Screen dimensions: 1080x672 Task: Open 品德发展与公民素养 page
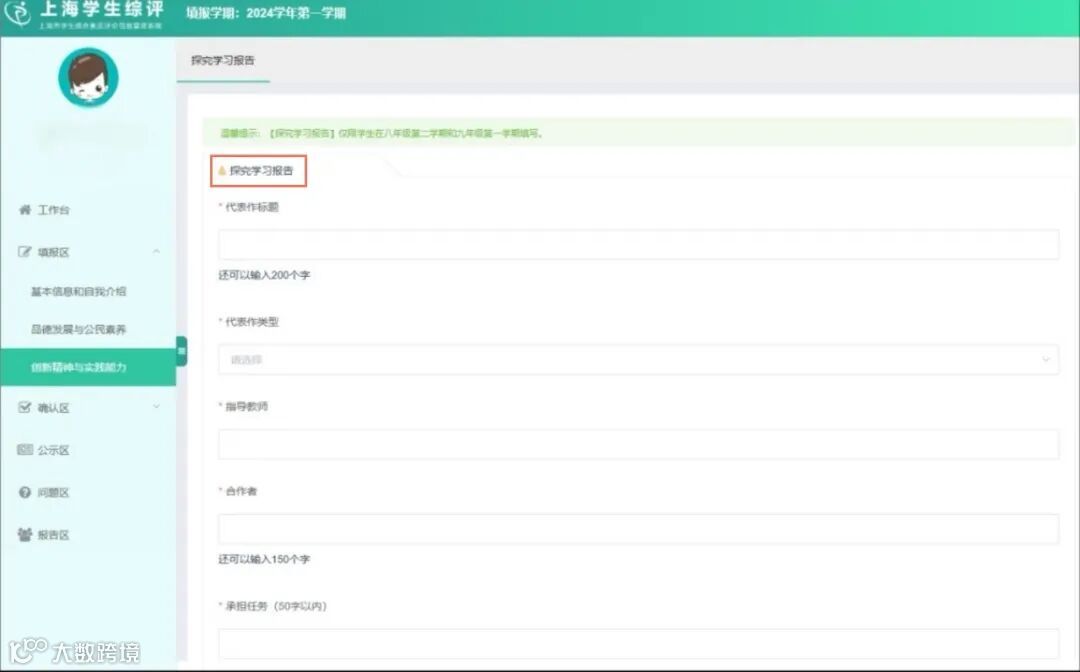pos(79,329)
